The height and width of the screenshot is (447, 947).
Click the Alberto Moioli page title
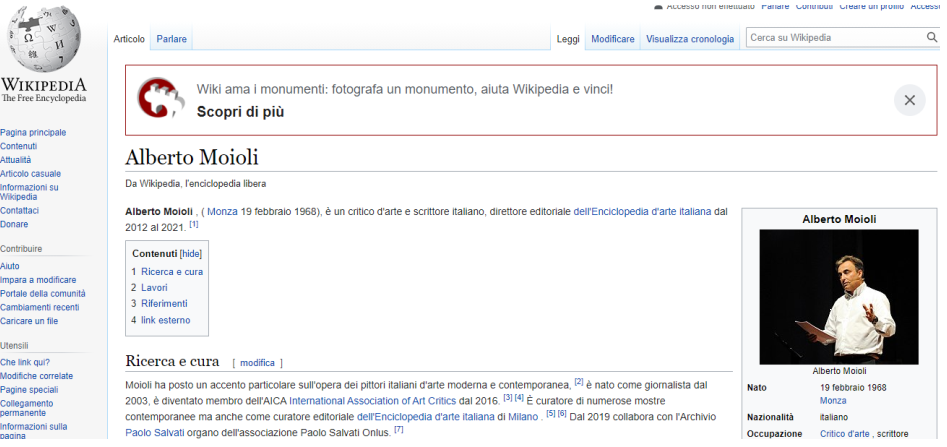pyautogui.click(x=191, y=158)
